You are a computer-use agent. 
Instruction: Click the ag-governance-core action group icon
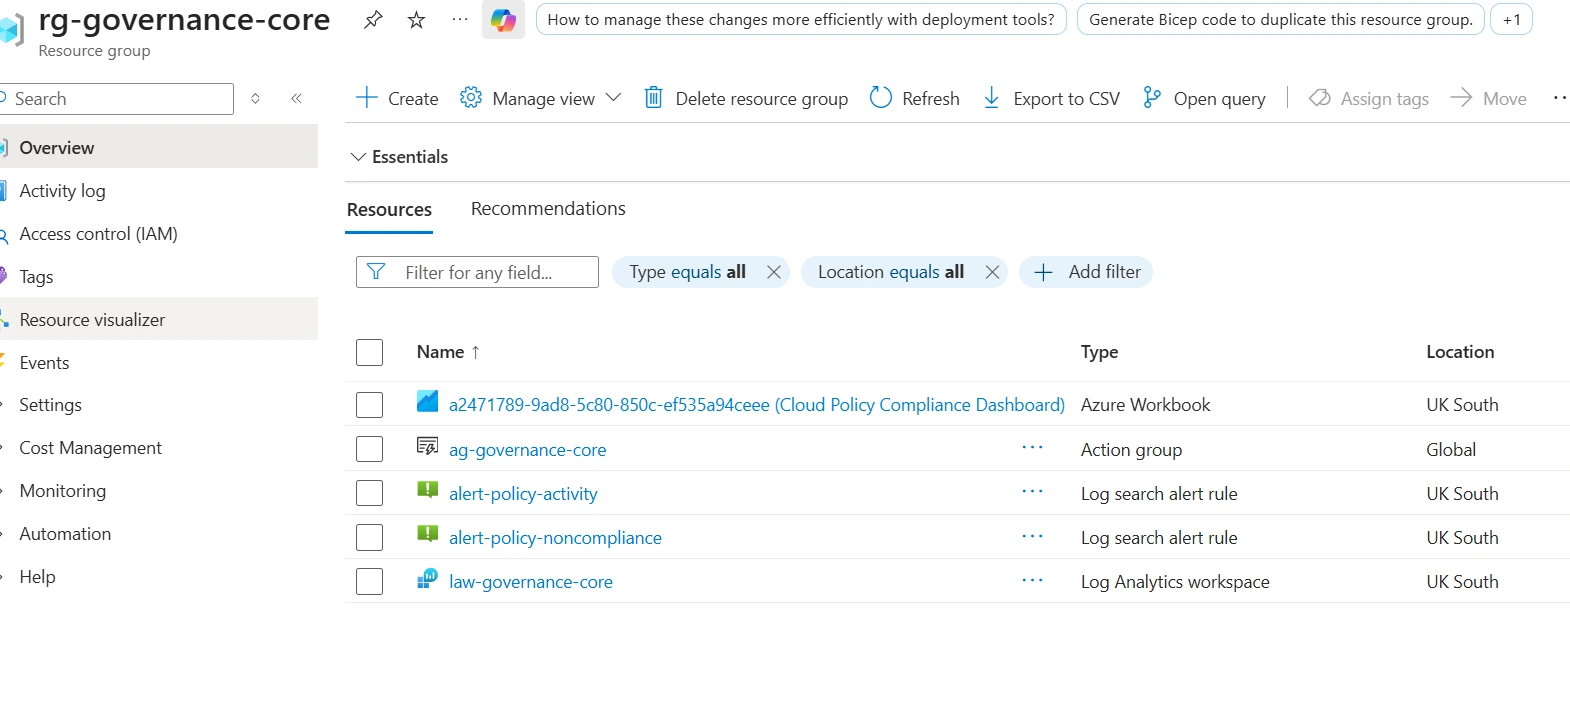[427, 447]
